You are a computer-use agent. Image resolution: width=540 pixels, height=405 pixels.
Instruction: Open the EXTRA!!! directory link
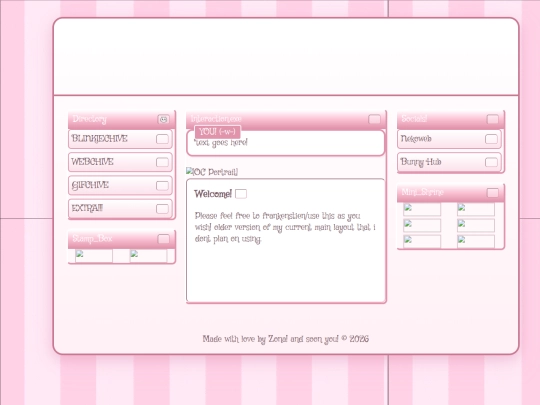tap(120, 209)
